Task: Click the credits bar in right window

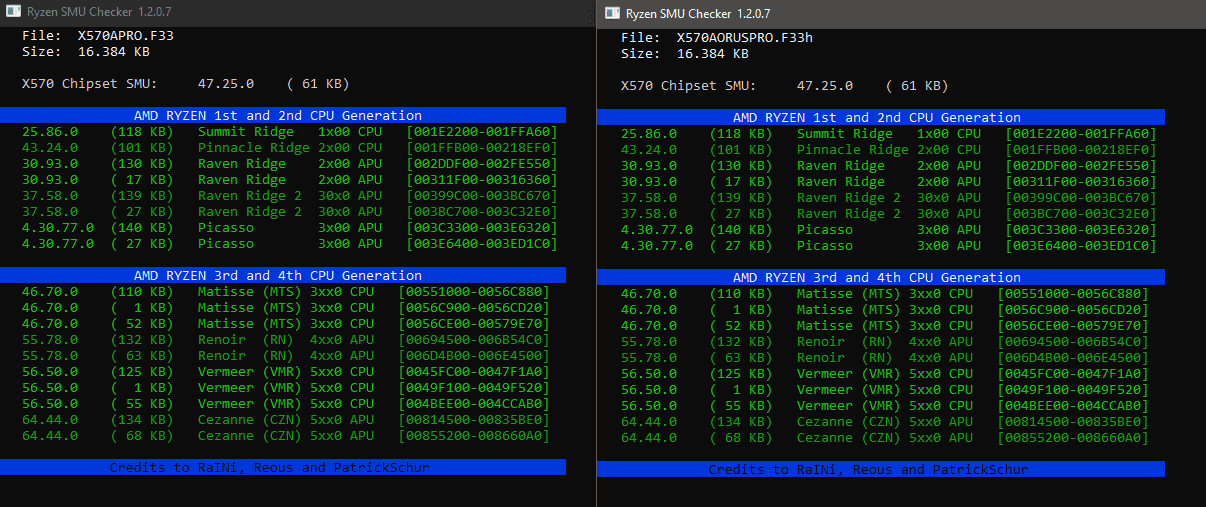Action: (881, 469)
